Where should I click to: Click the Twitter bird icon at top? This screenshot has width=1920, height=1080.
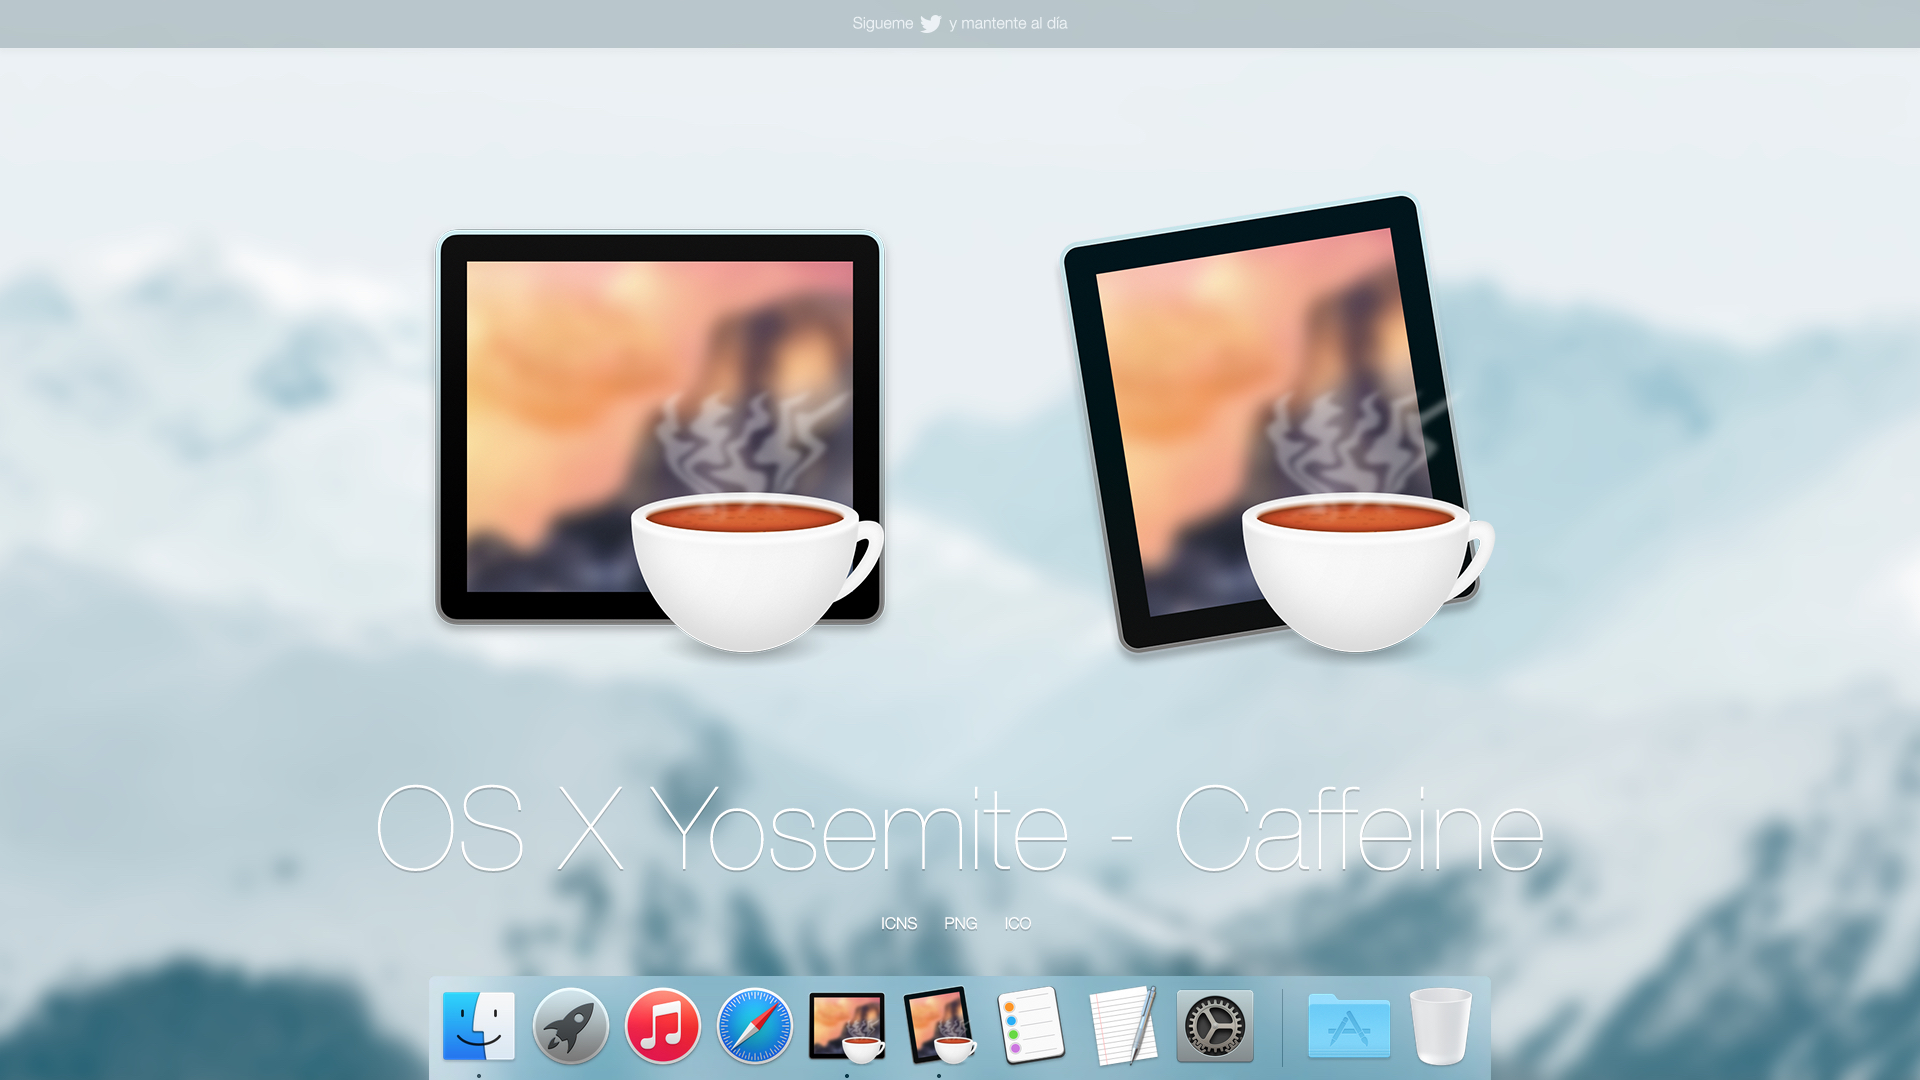[x=931, y=24]
